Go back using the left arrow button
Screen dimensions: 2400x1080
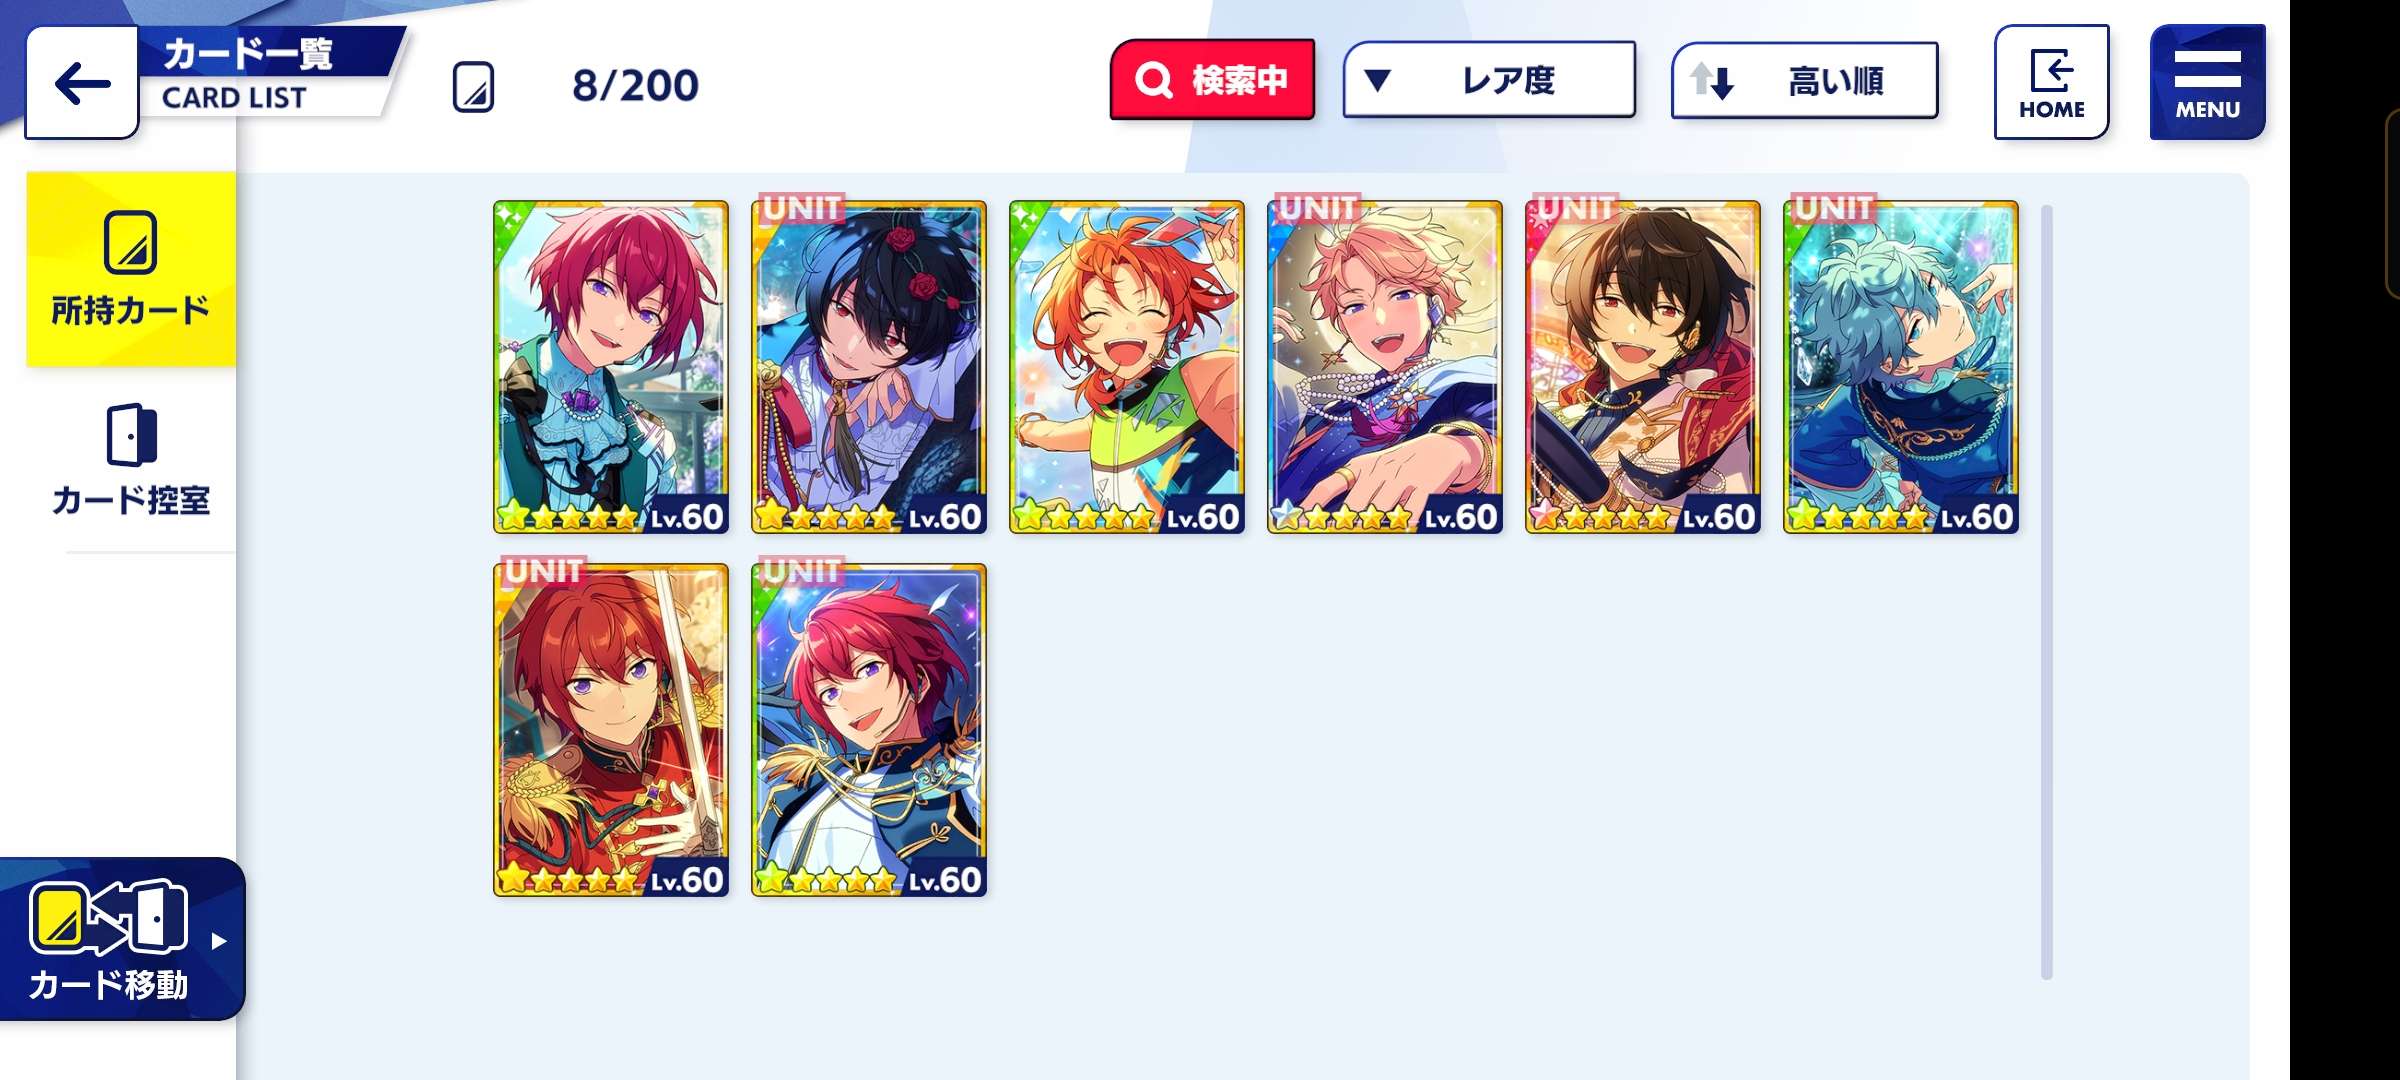tap(82, 83)
